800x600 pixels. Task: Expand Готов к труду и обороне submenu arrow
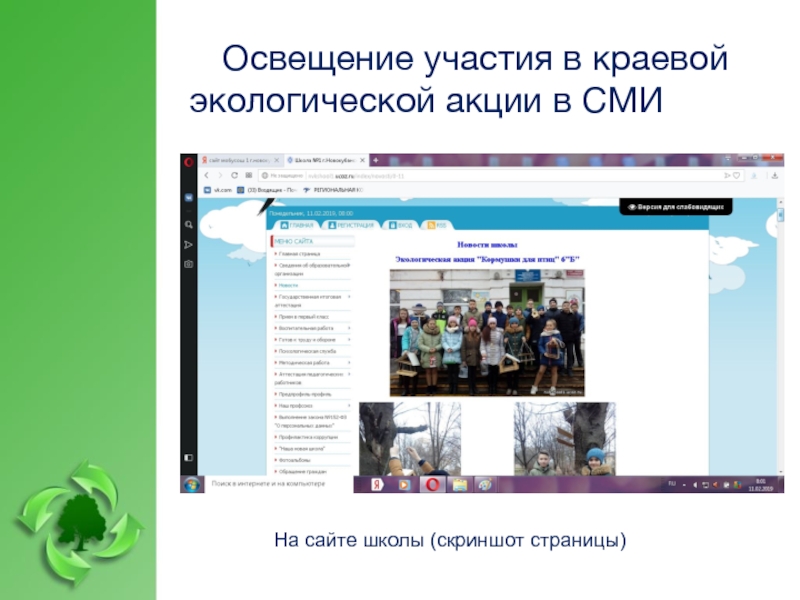click(x=349, y=339)
